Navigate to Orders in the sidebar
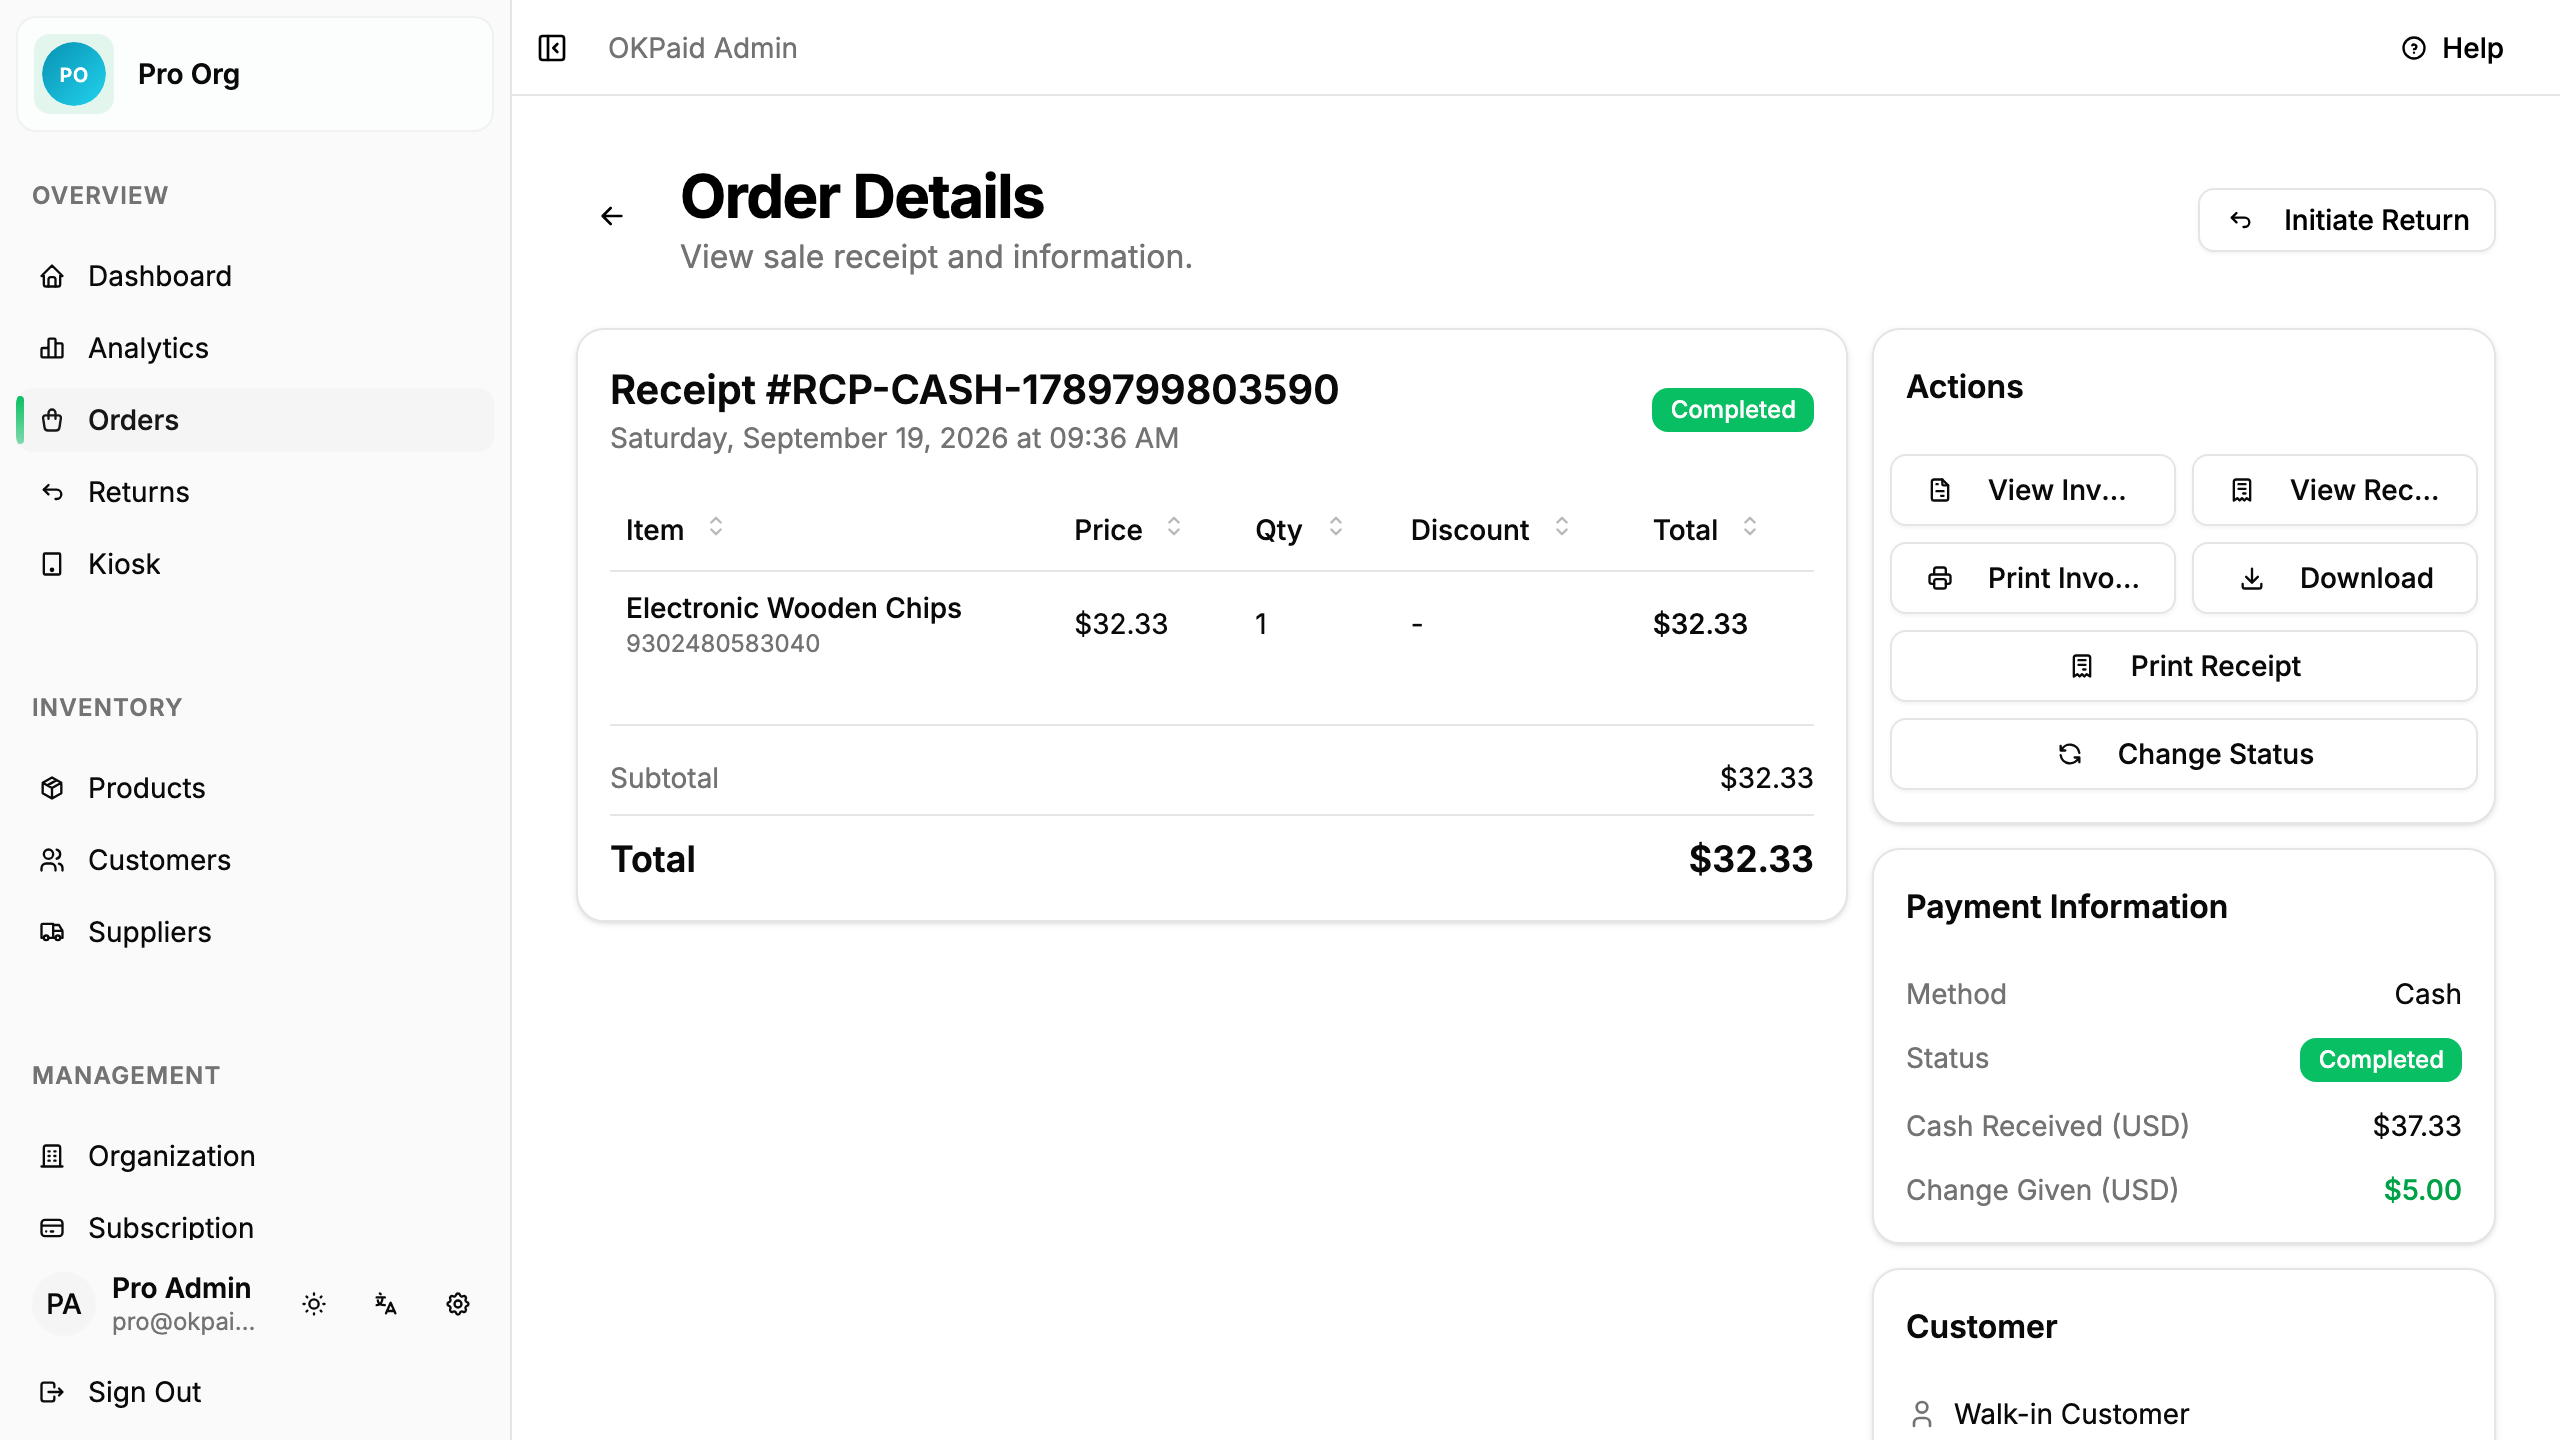This screenshot has width=2560, height=1440. (x=255, y=420)
